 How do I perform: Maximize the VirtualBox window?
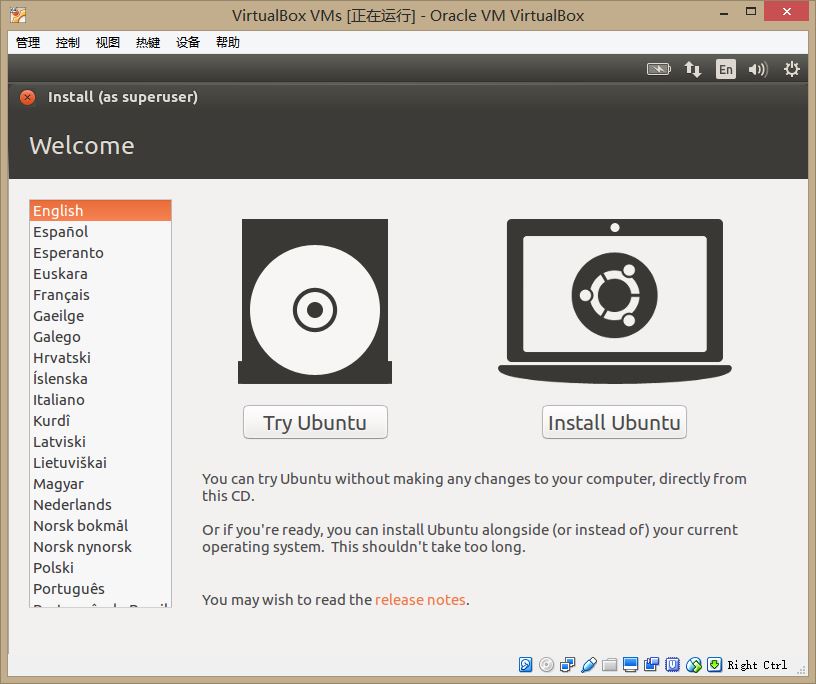pos(750,11)
